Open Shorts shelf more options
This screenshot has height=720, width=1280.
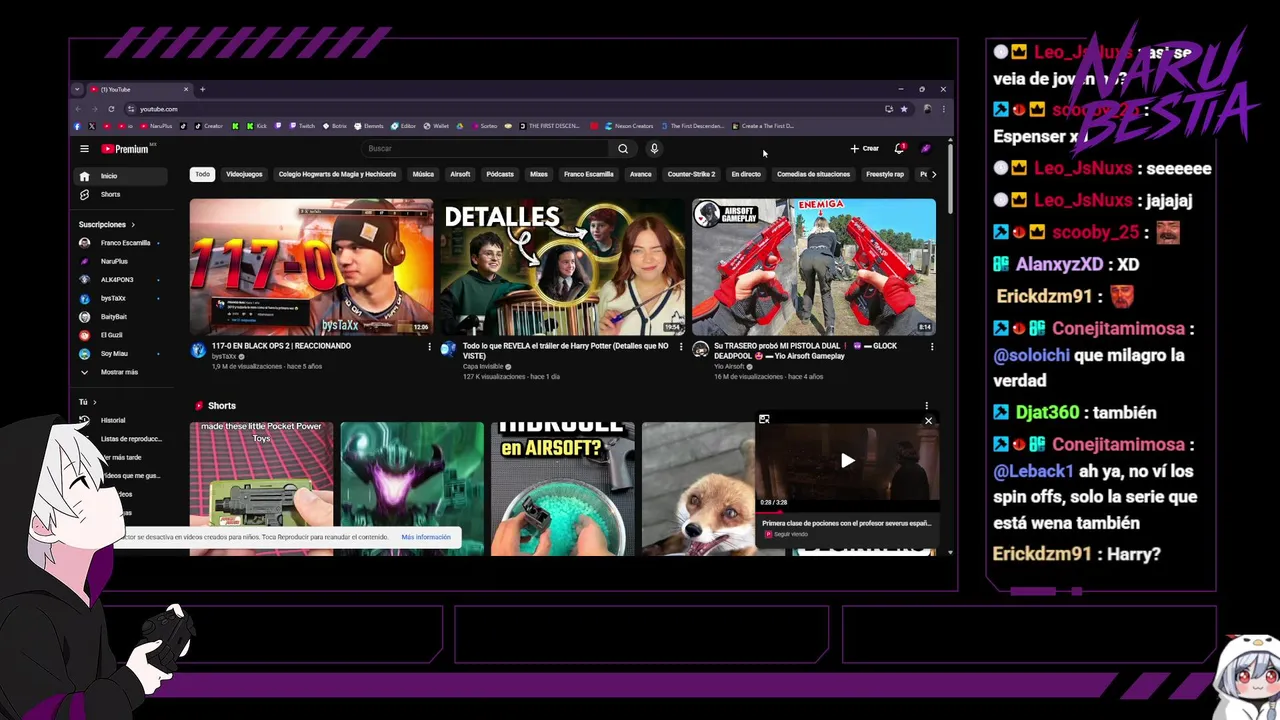[x=926, y=406]
